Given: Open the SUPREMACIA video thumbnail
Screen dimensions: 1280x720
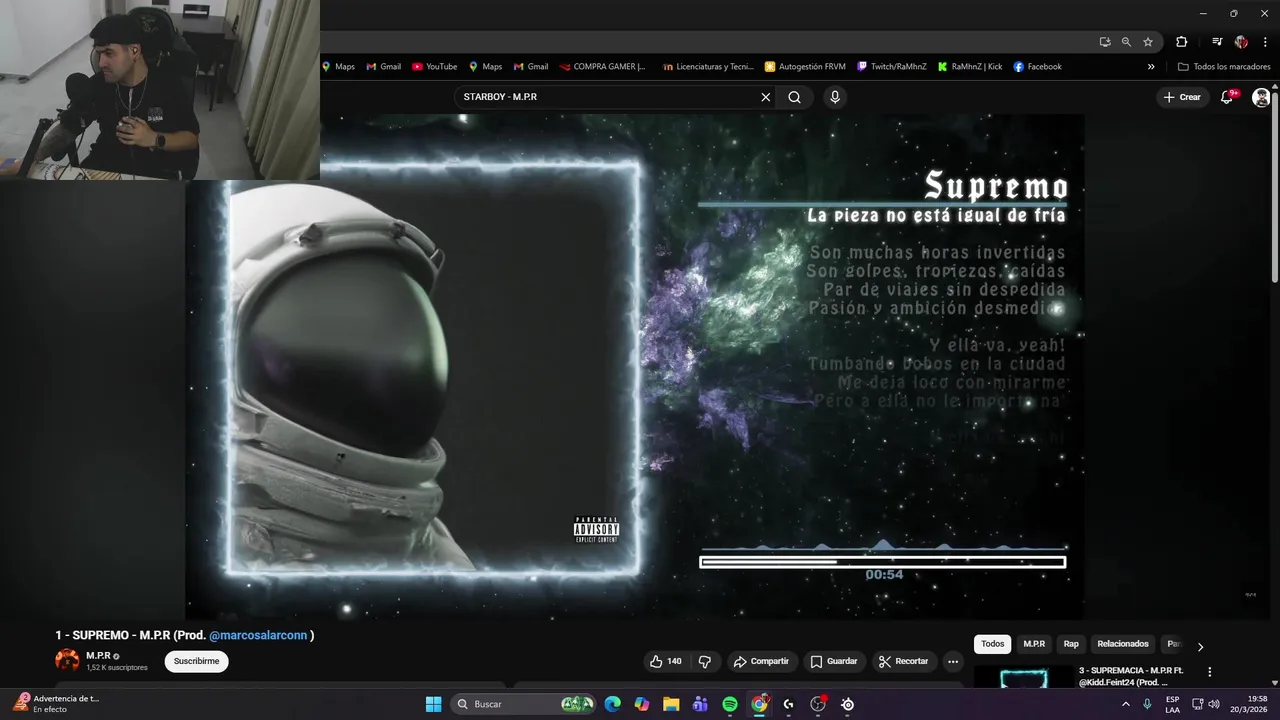Looking at the screenshot, I should point(1023,678).
